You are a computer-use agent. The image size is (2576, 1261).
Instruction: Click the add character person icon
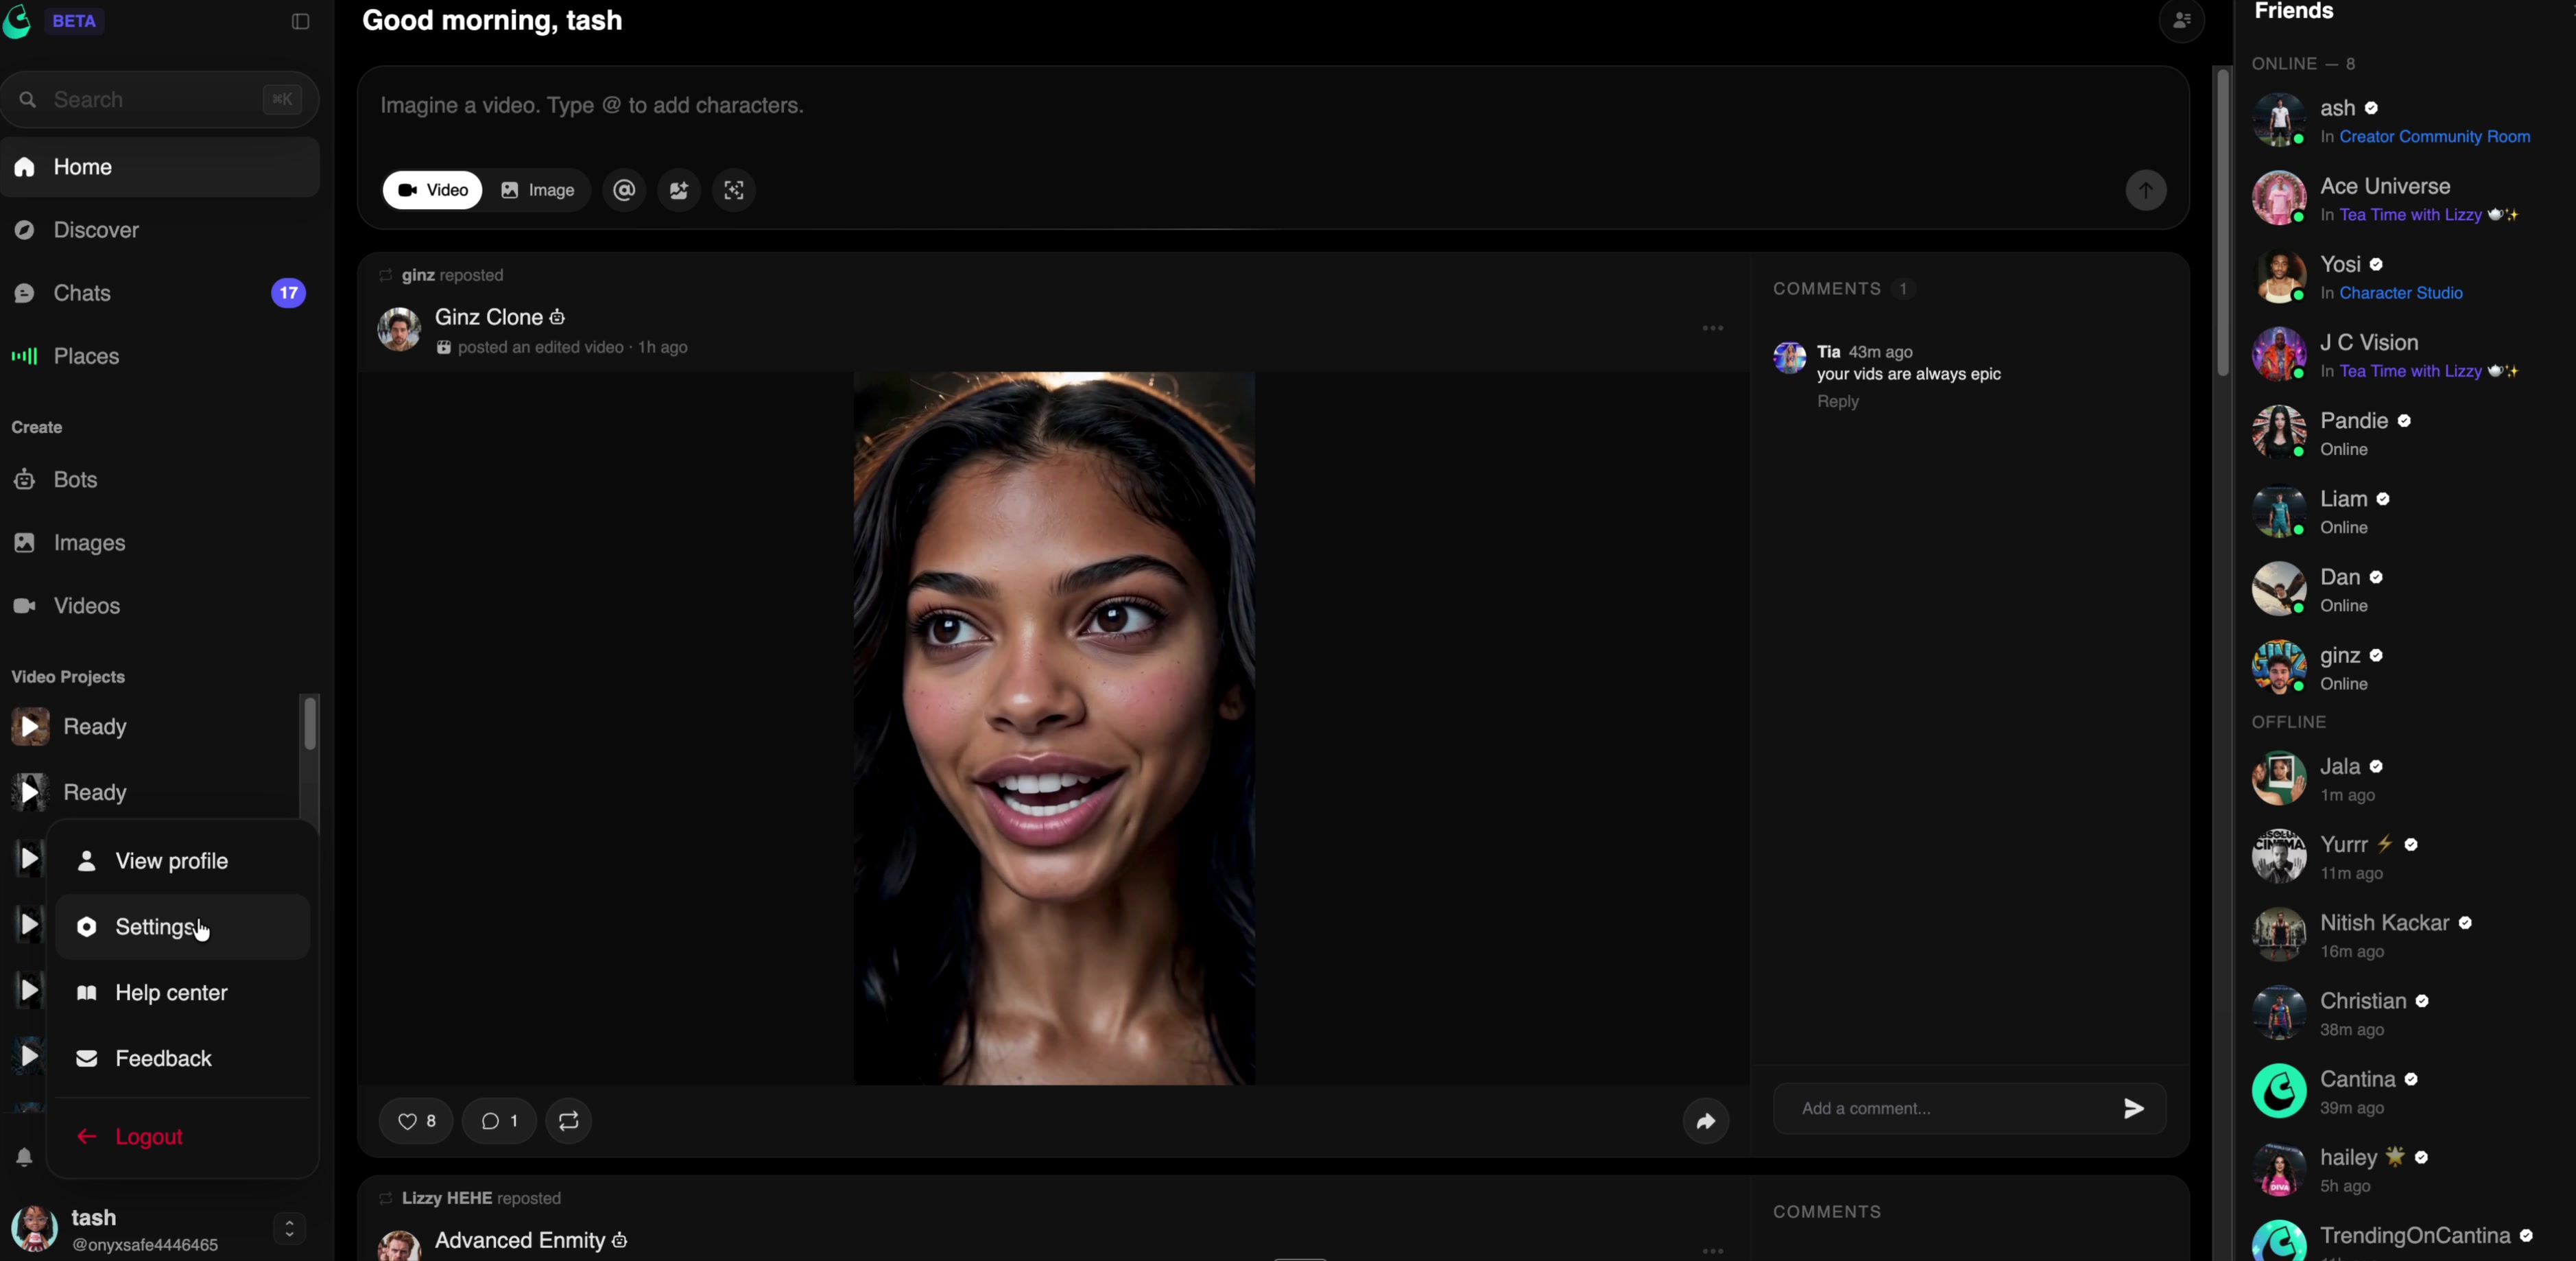(679, 190)
